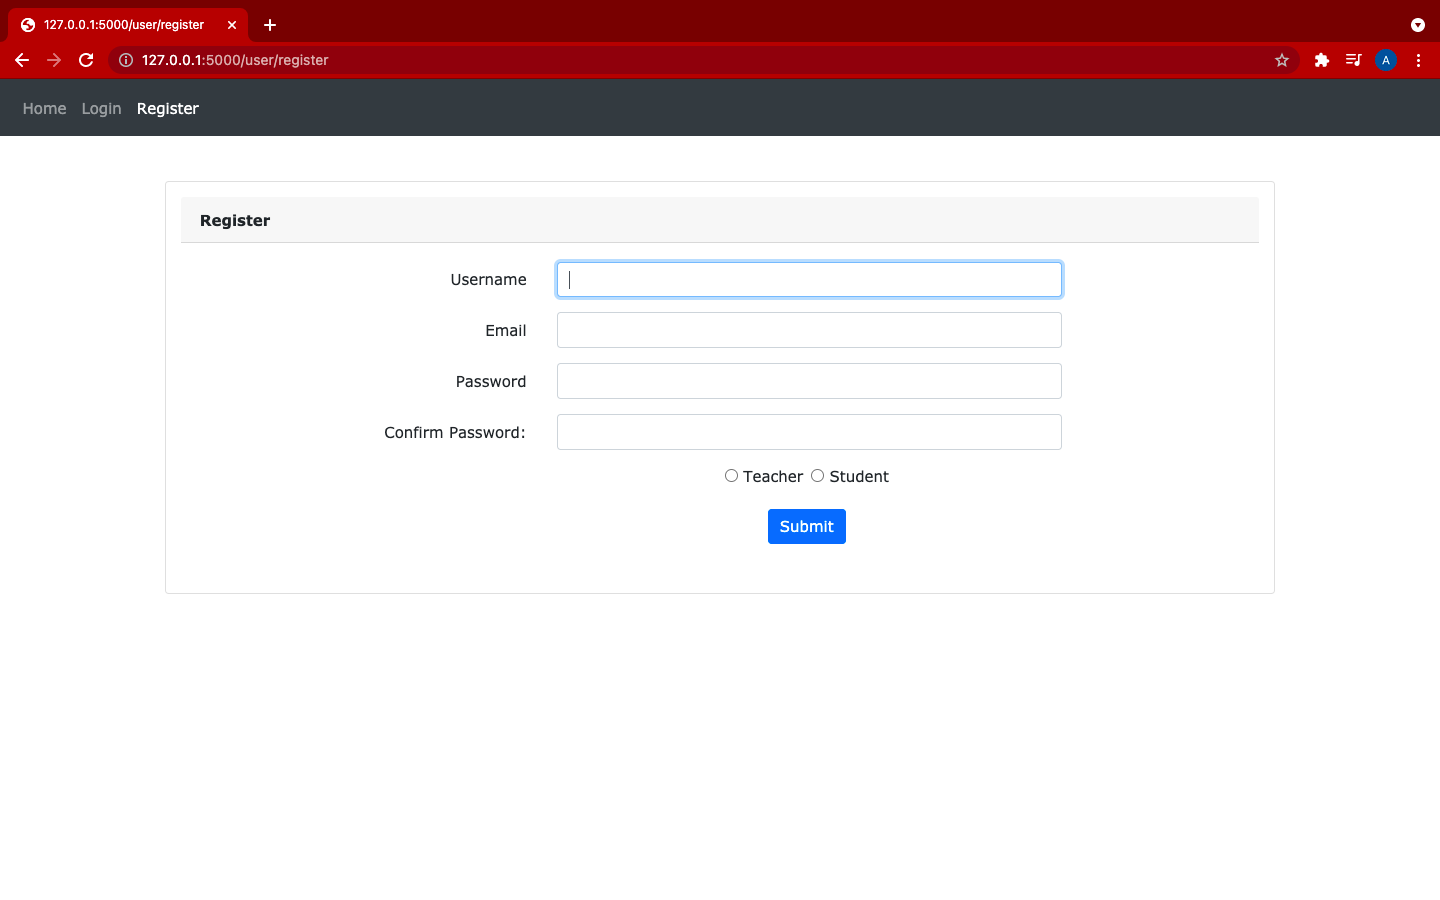Click the Email label

pyautogui.click(x=506, y=330)
